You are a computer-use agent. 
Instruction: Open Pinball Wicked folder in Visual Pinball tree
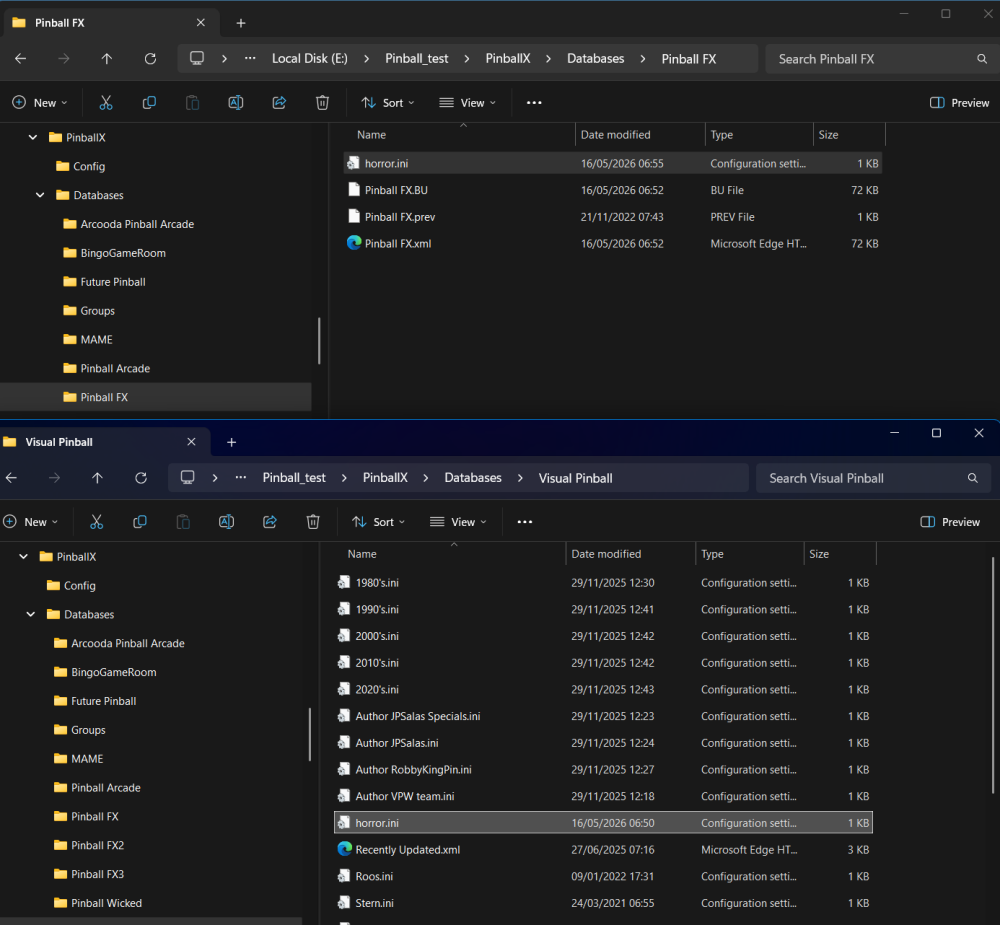coord(106,903)
